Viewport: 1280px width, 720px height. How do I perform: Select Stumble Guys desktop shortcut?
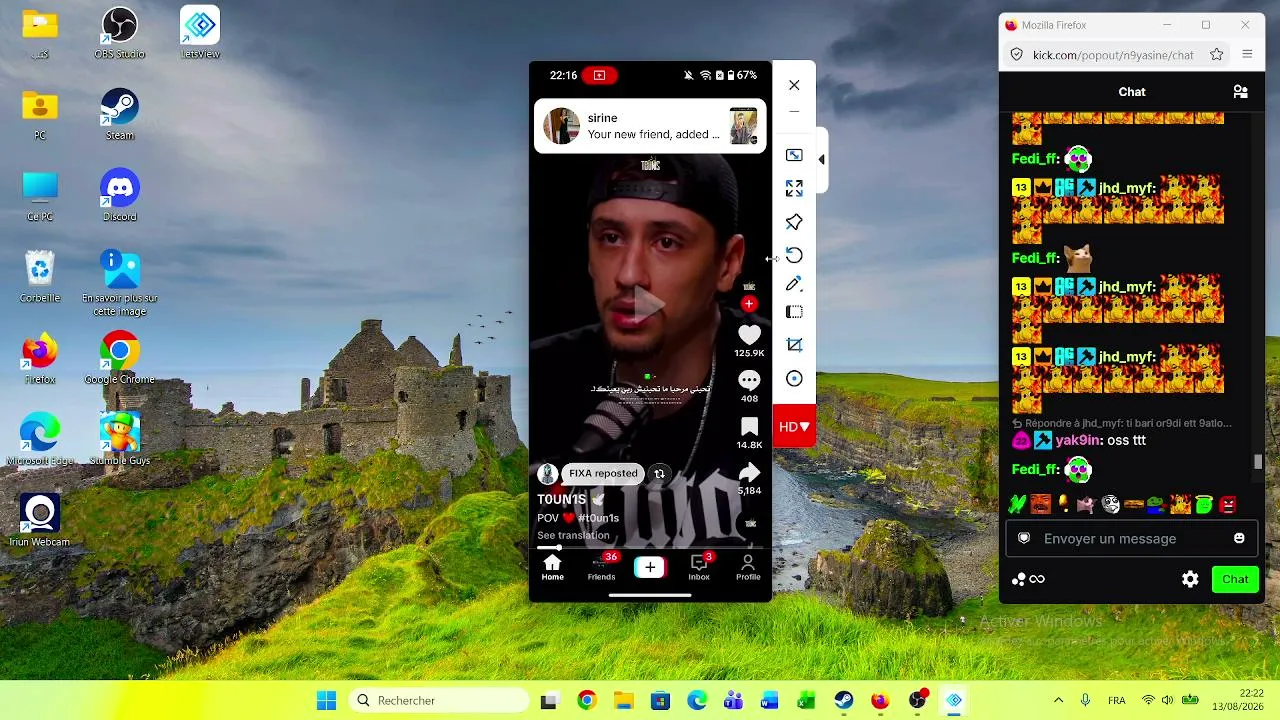pos(120,439)
